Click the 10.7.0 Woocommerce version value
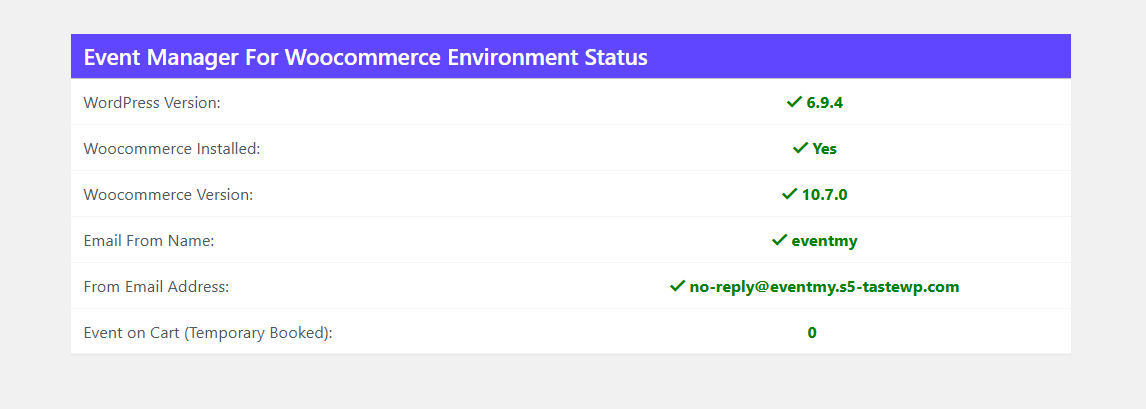Image resolution: width=1146 pixels, height=409 pixels. tap(824, 194)
